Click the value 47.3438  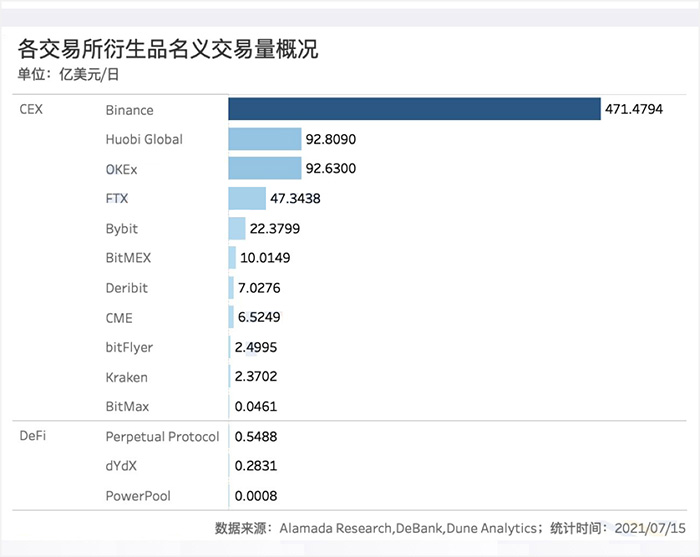click(x=295, y=198)
